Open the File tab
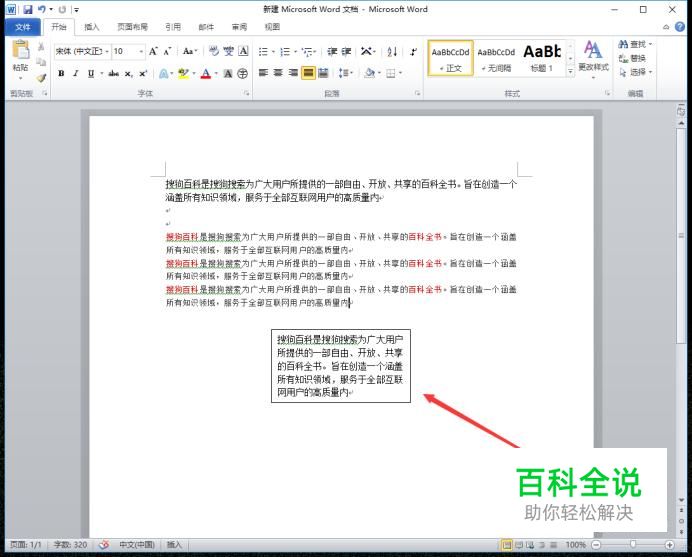The height and width of the screenshot is (557, 692). (x=23, y=27)
